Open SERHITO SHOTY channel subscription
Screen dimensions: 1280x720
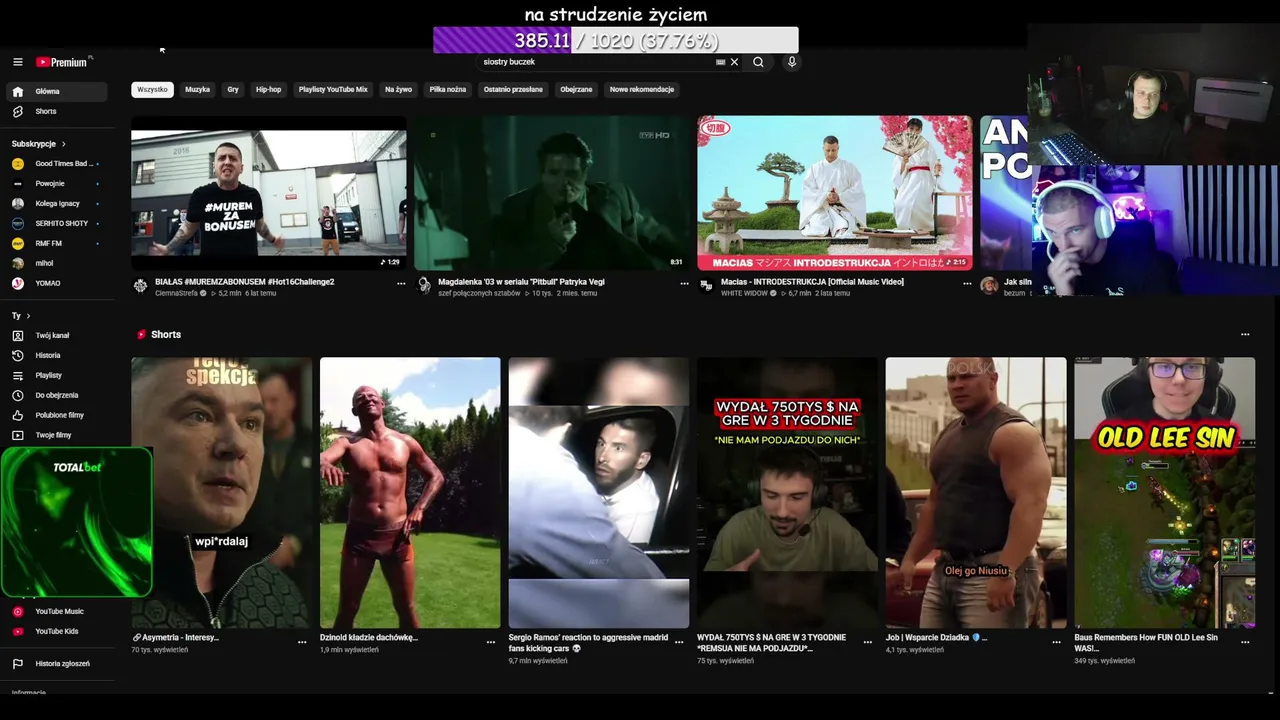pos(55,223)
